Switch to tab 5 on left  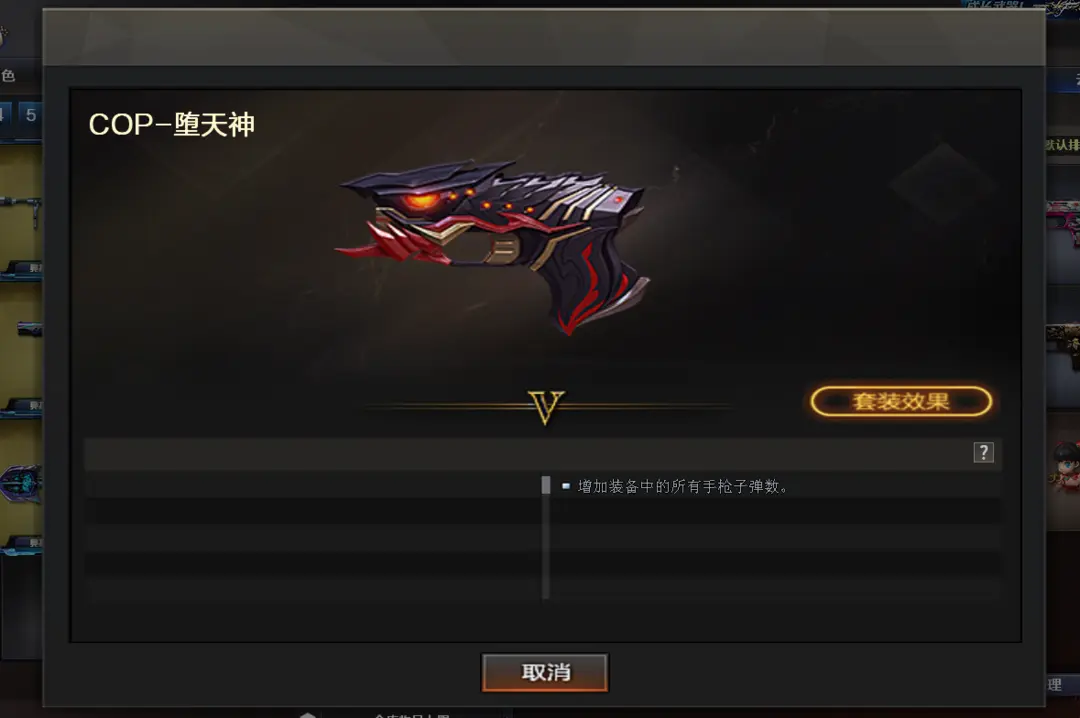pos(30,115)
